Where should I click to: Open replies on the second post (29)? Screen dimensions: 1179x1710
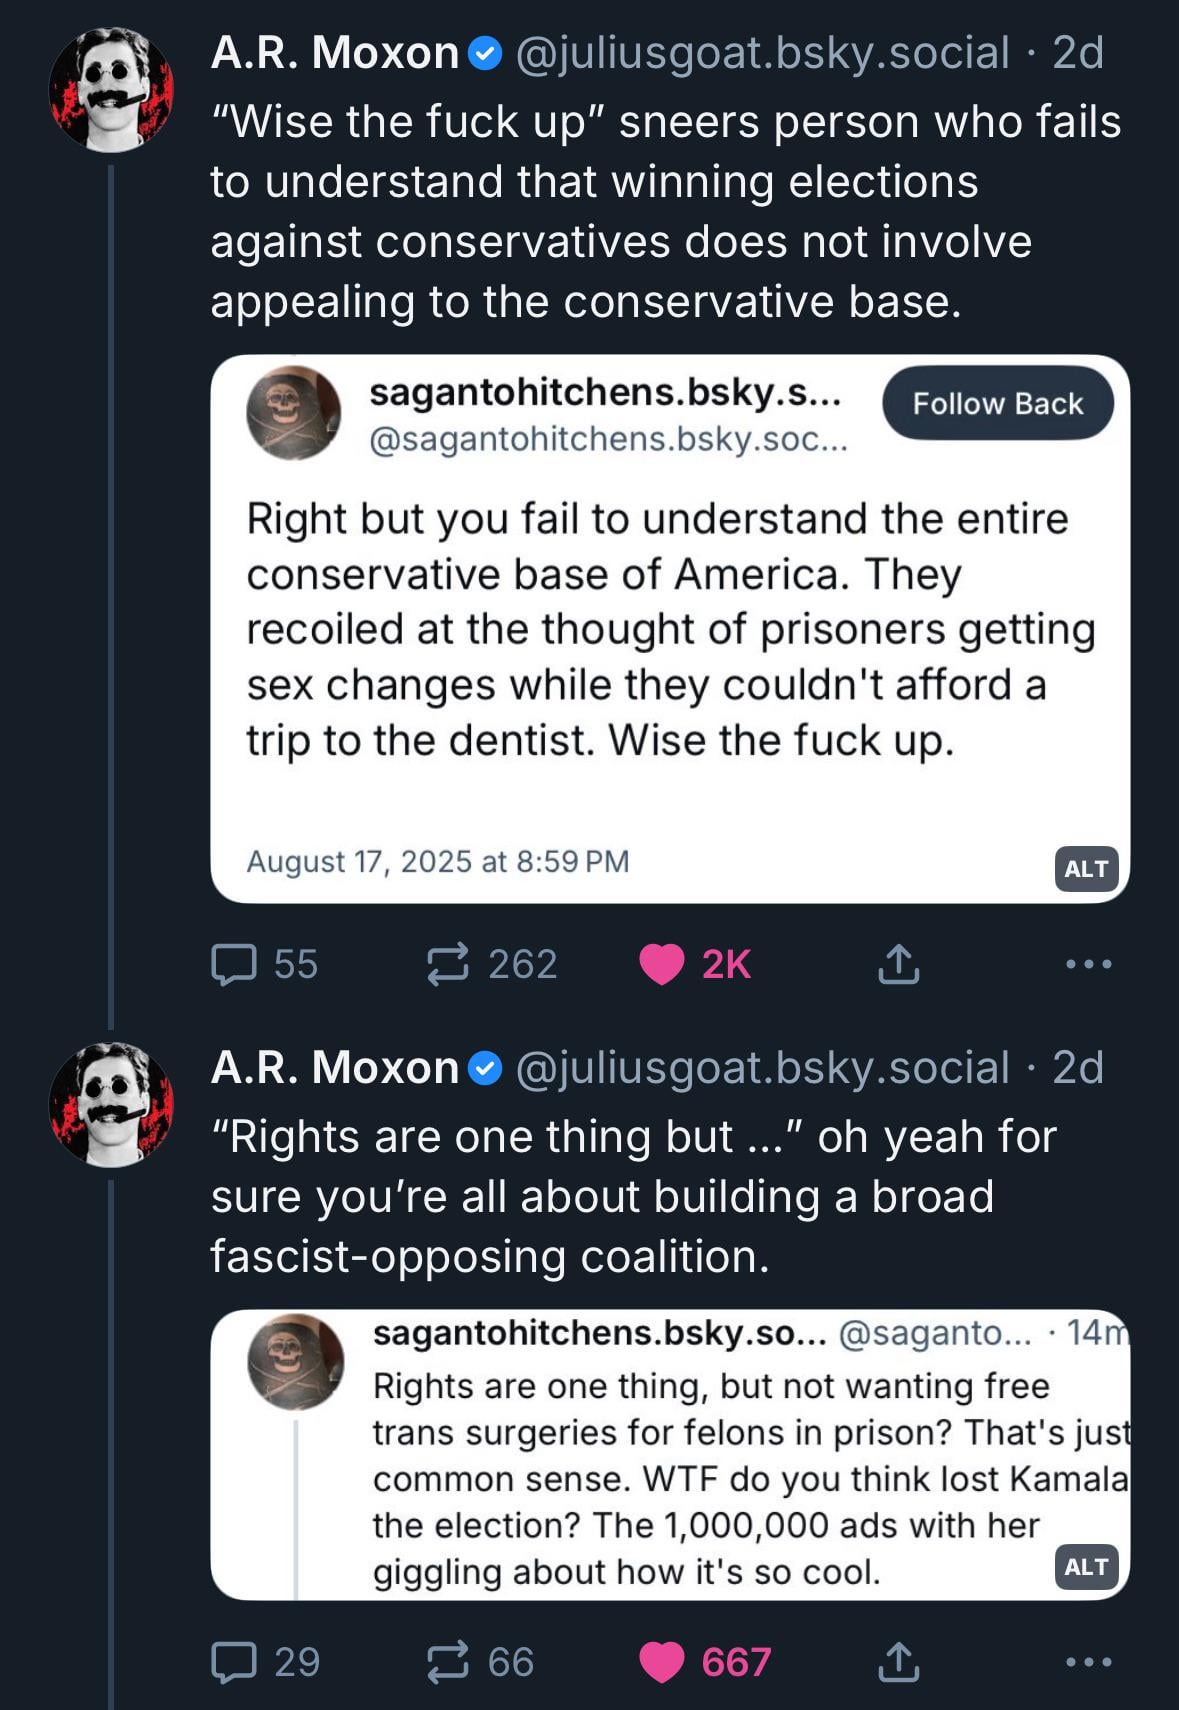265,1662
